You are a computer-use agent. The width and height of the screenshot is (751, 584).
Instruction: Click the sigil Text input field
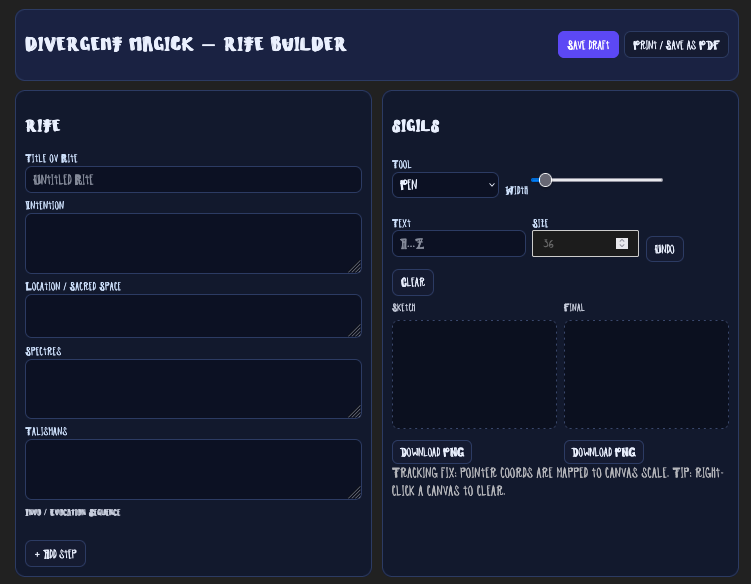(458, 243)
